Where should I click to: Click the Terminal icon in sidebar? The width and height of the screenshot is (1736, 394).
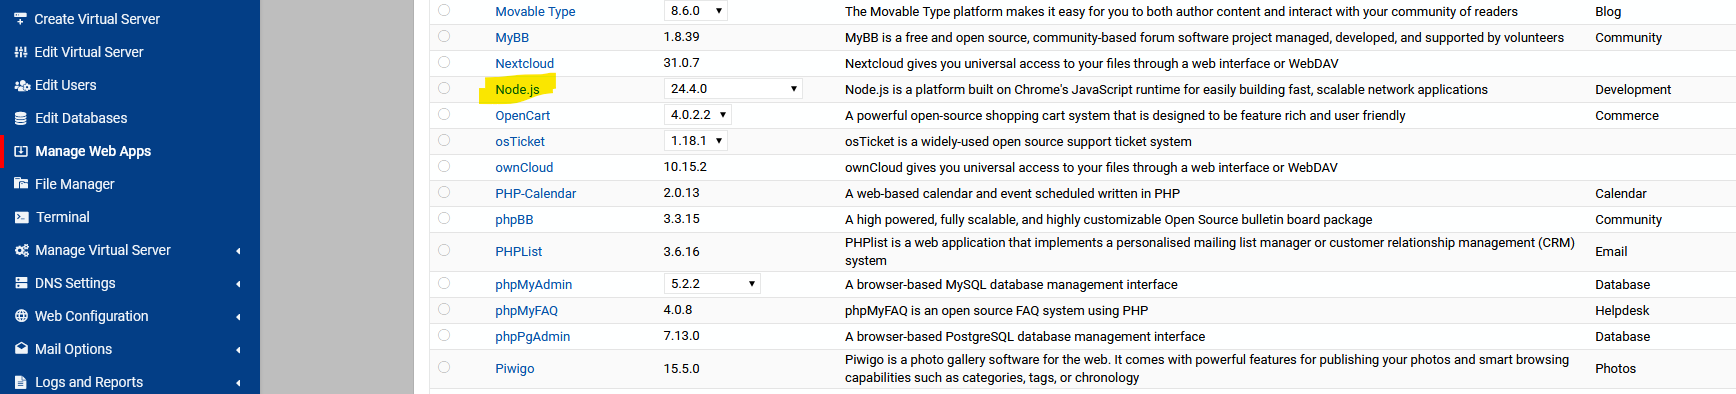coord(21,217)
